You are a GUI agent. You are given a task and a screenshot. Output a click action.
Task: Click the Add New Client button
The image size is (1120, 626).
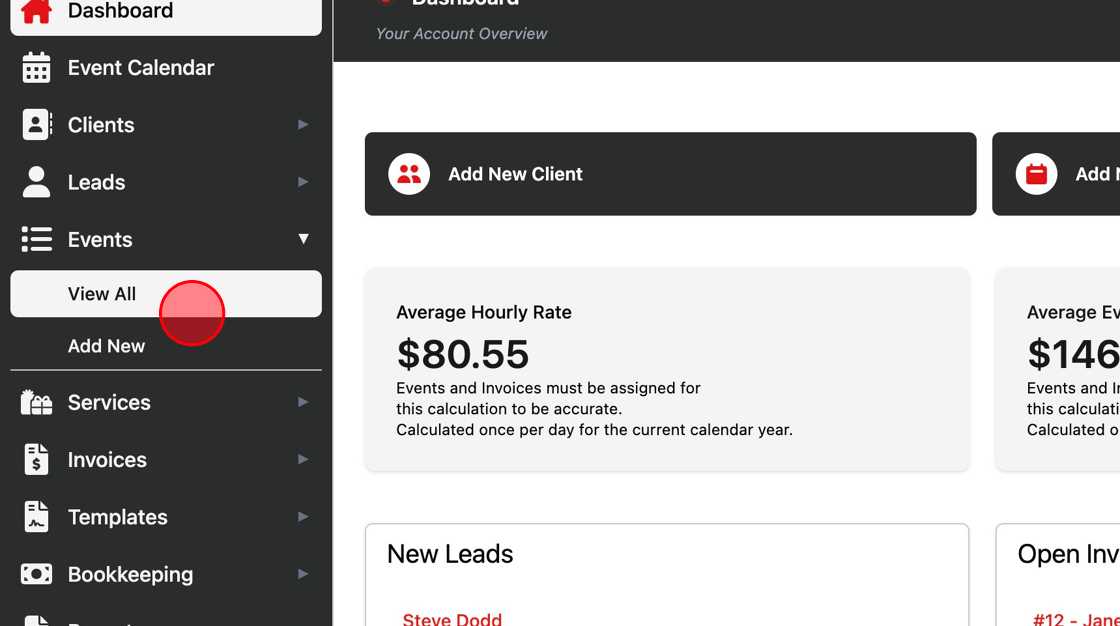pos(670,174)
